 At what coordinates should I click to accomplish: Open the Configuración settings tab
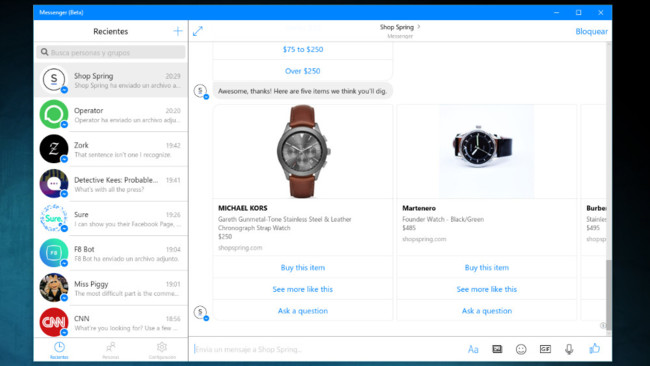click(162, 350)
